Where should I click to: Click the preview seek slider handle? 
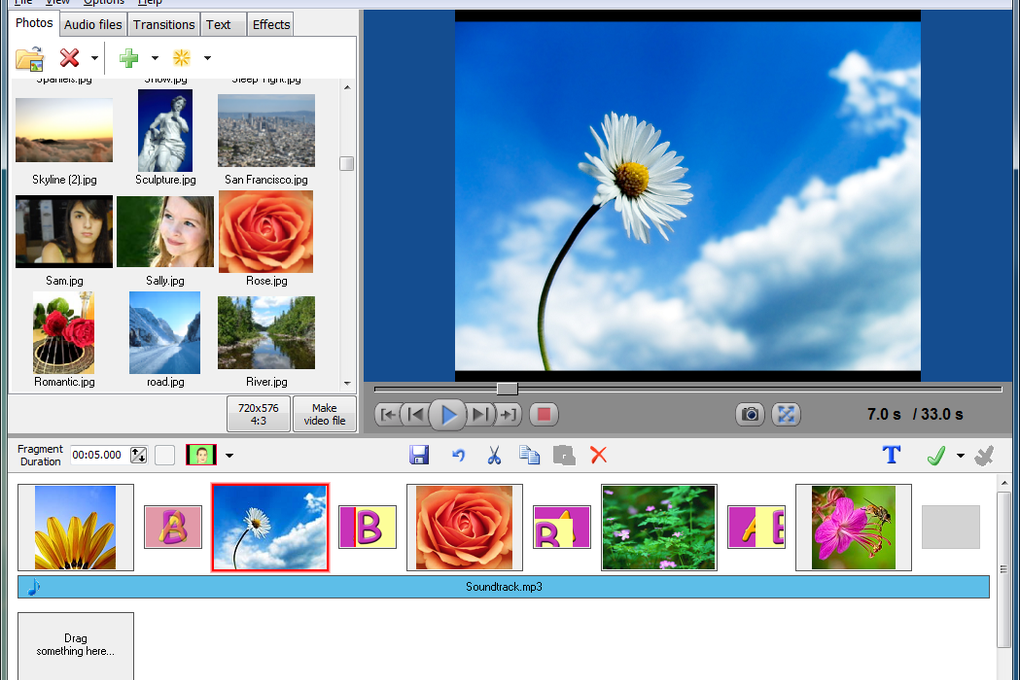coord(507,389)
